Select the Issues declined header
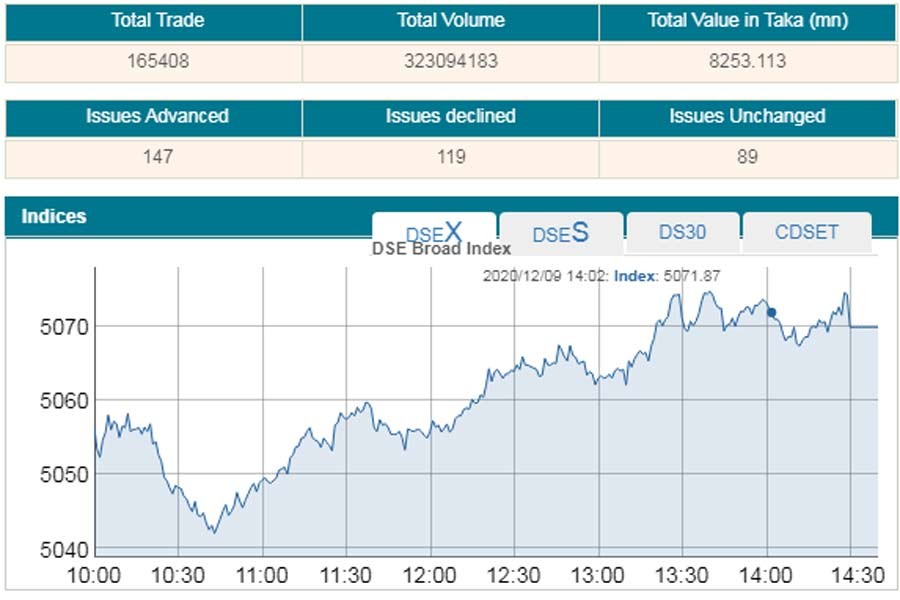Screen dimensions: 900x600 tap(450, 116)
